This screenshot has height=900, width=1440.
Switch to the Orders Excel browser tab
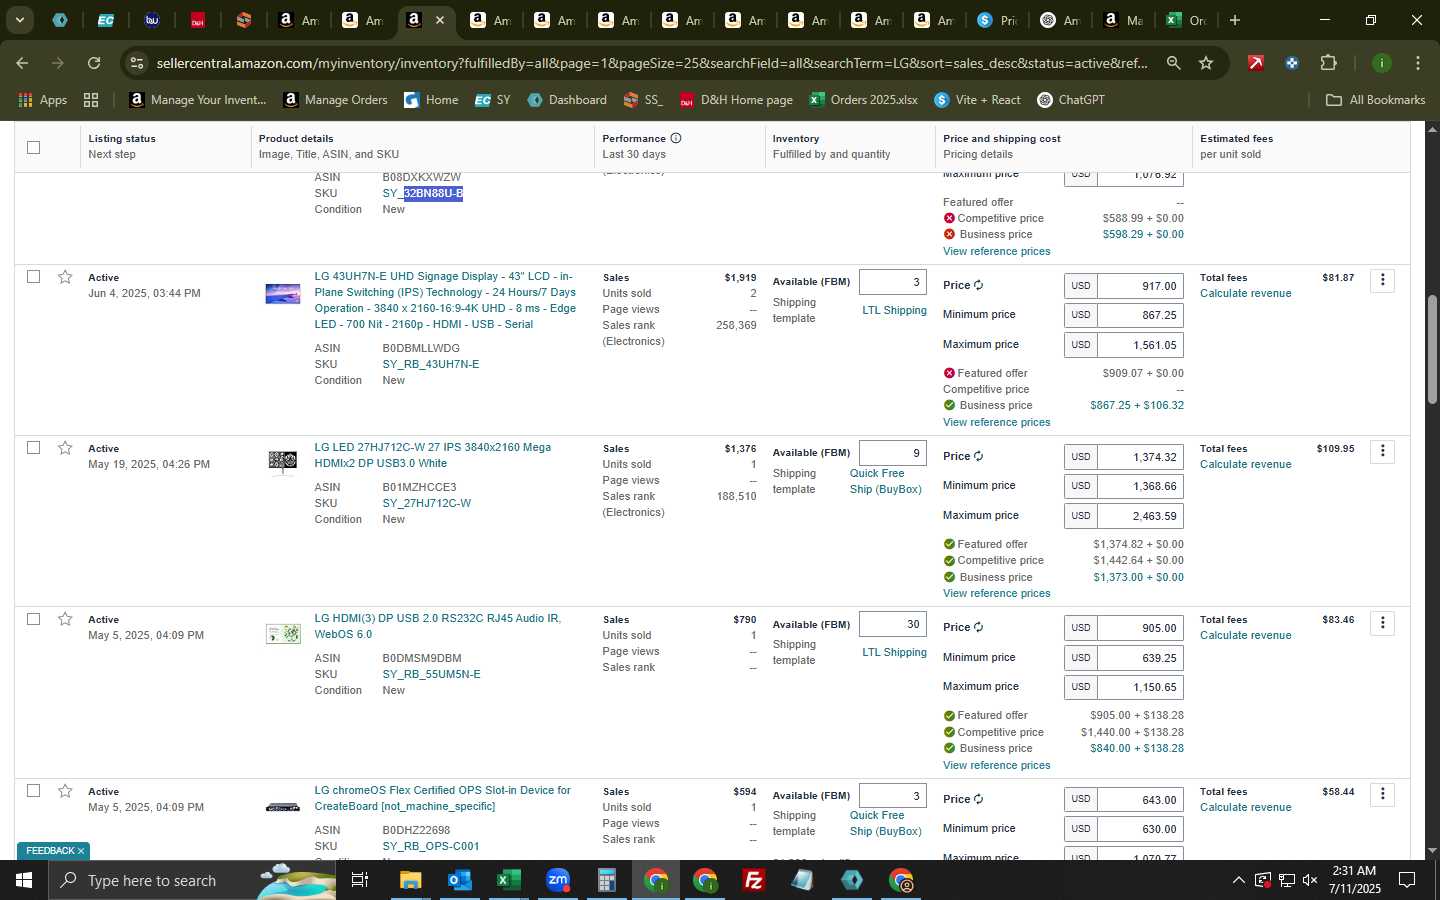pos(1186,20)
